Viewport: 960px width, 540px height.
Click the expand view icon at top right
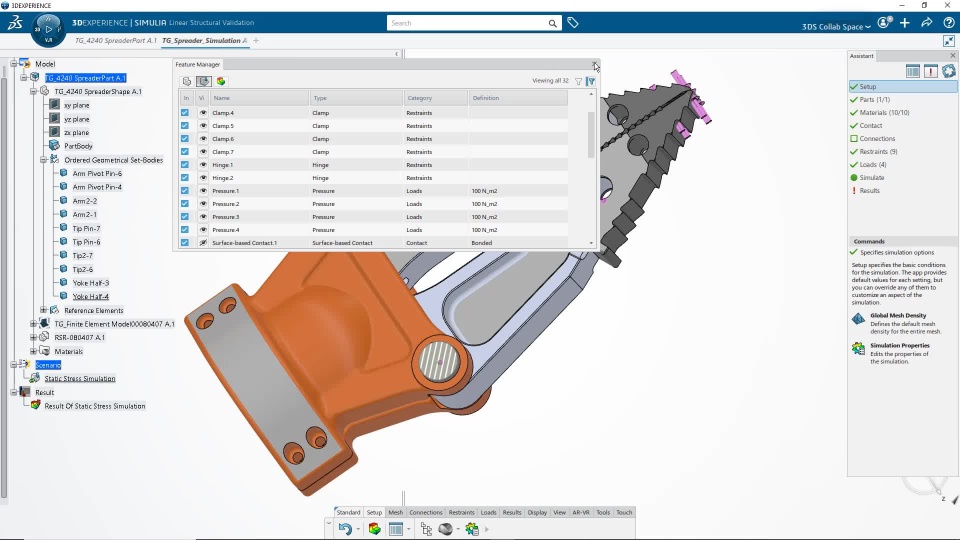(948, 41)
